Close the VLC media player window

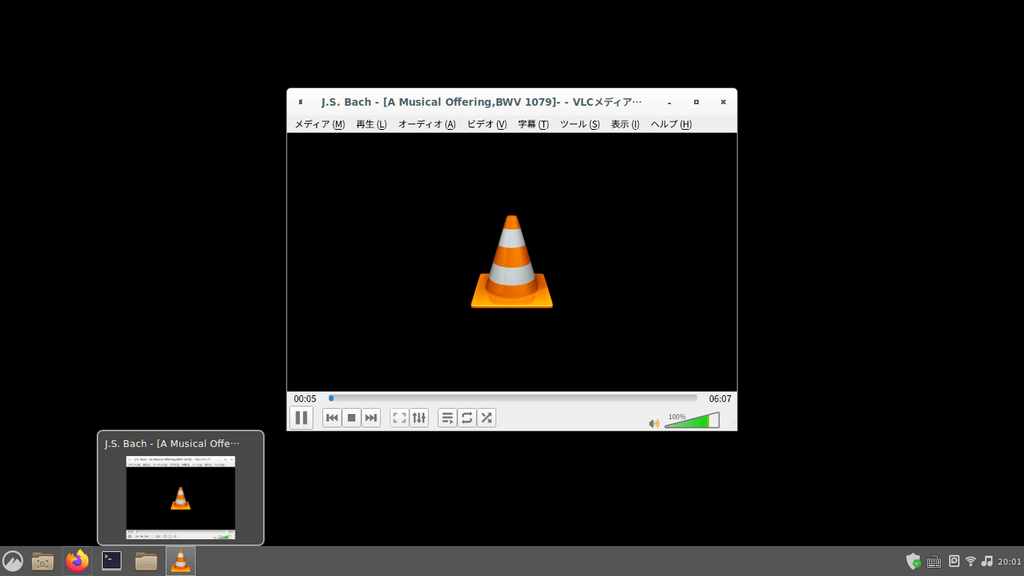pyautogui.click(x=723, y=102)
